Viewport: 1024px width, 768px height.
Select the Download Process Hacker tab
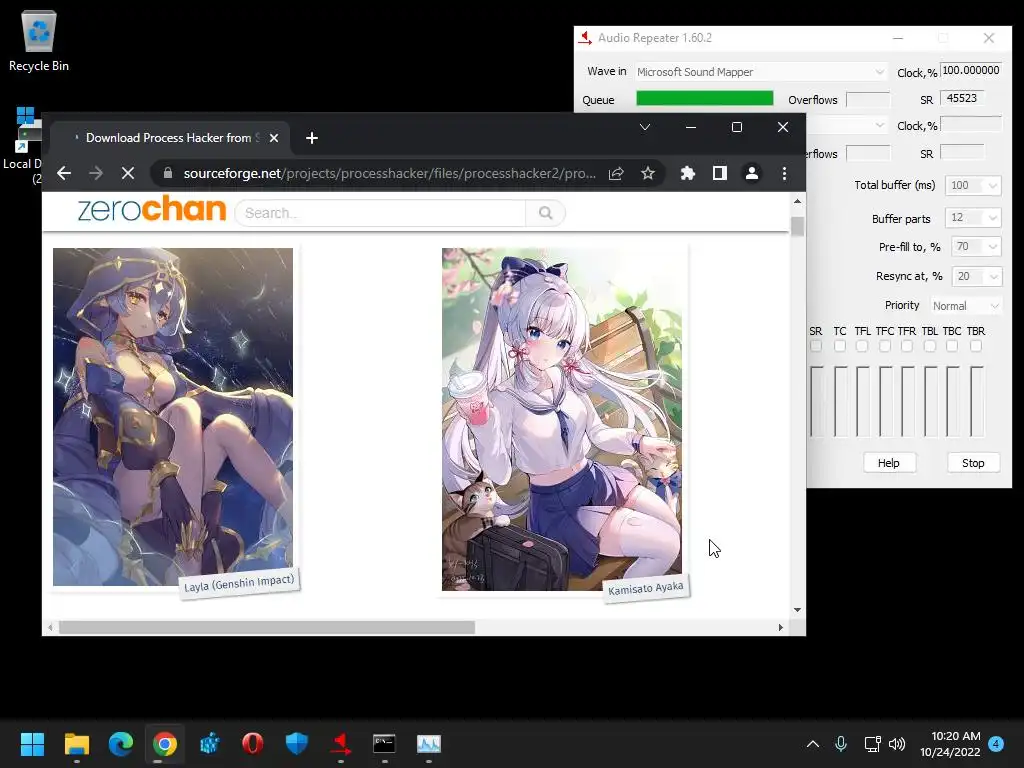pyautogui.click(x=170, y=138)
